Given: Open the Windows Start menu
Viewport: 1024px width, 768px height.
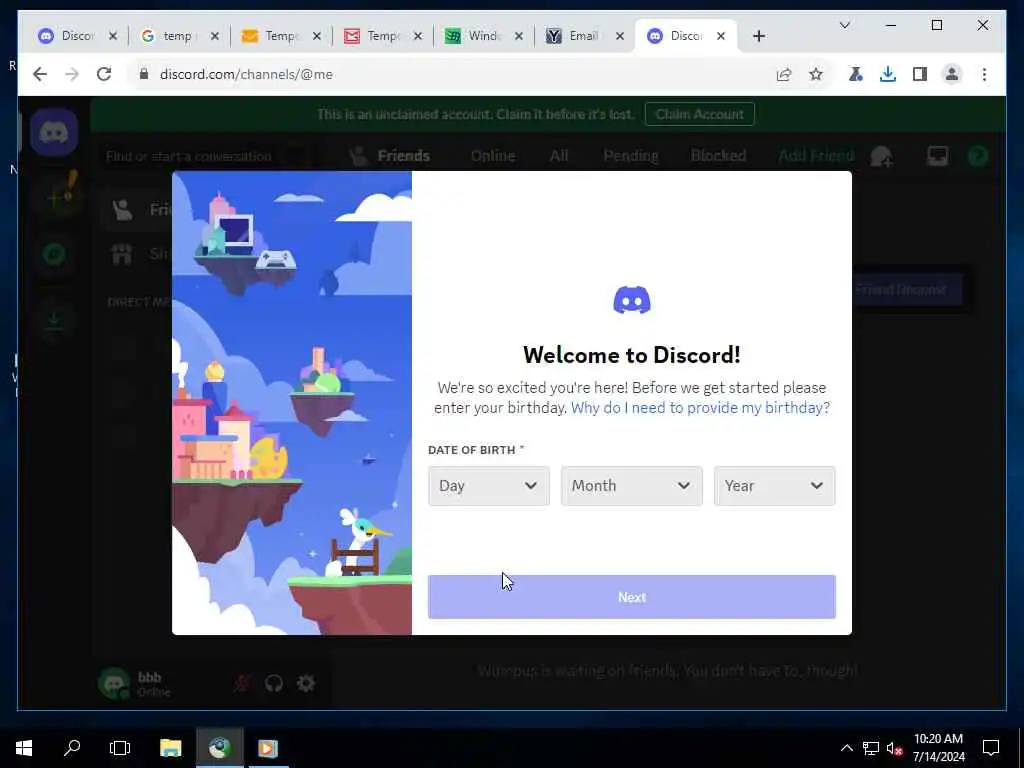Looking at the screenshot, I should (x=24, y=748).
